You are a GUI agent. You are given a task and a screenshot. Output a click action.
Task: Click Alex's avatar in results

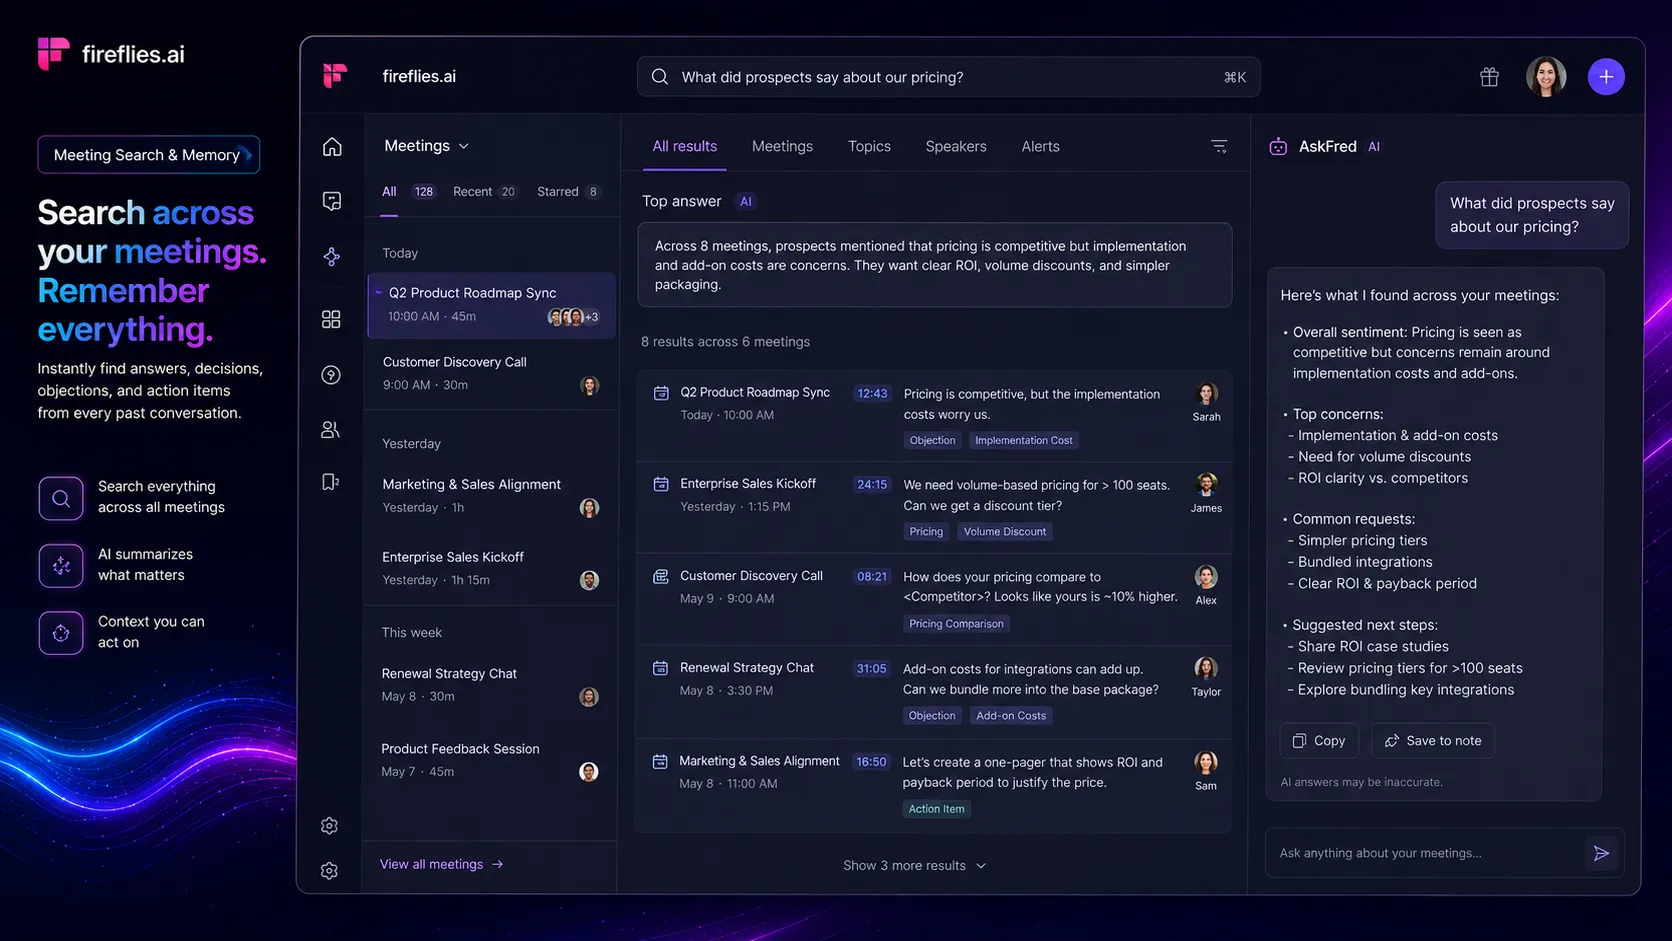point(1206,577)
